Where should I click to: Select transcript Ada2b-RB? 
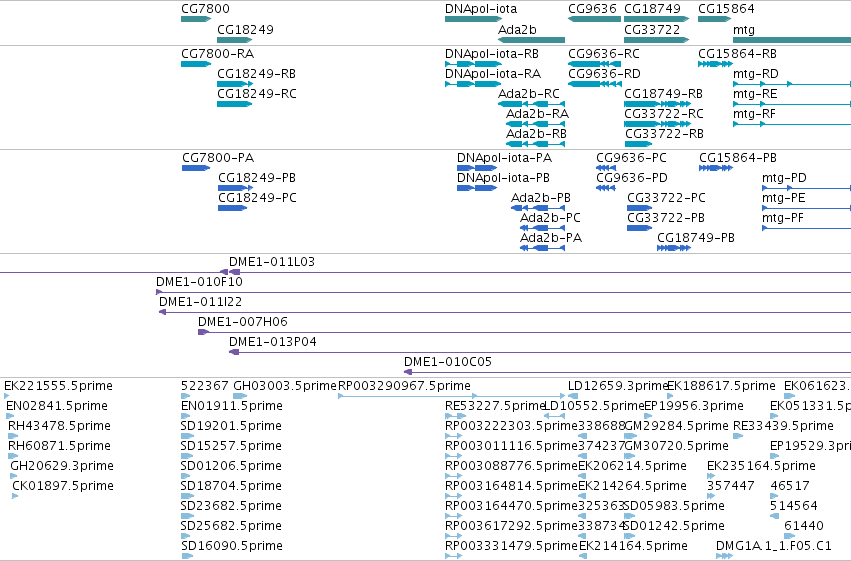click(x=535, y=144)
